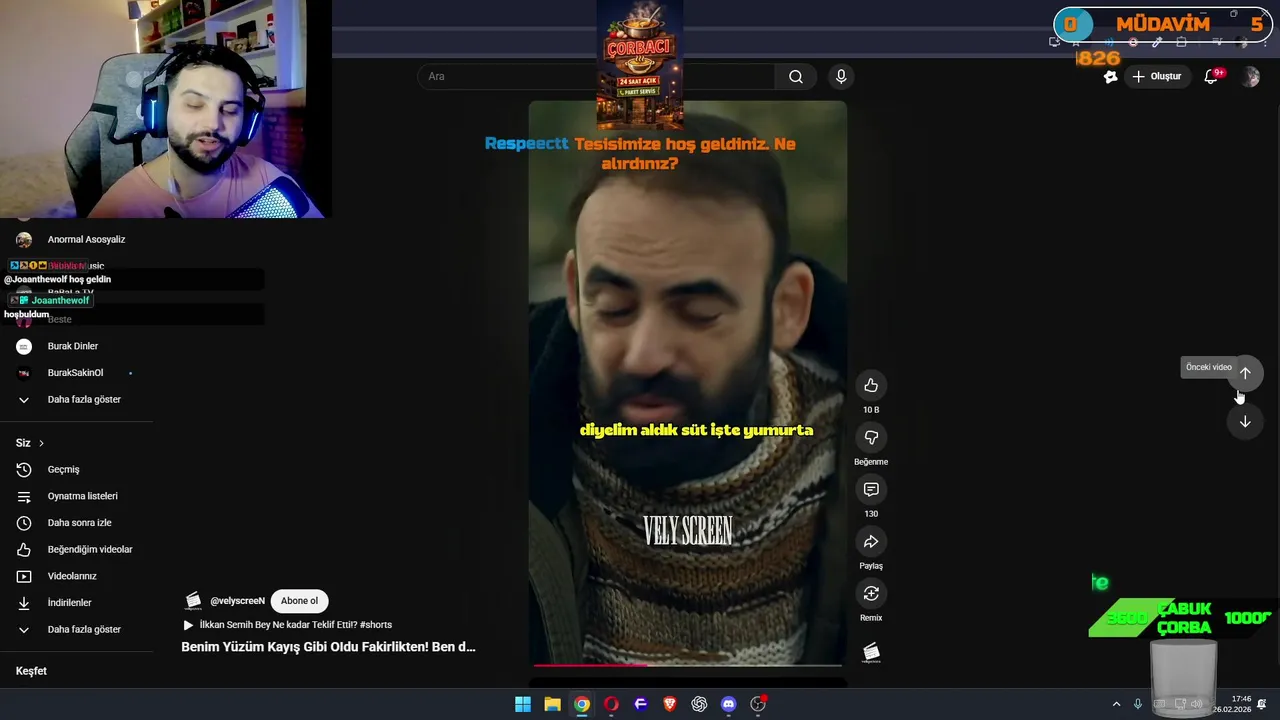Go to previous video (Önceki video)
Image resolution: width=1280 pixels, height=720 pixels.
[1245, 373]
